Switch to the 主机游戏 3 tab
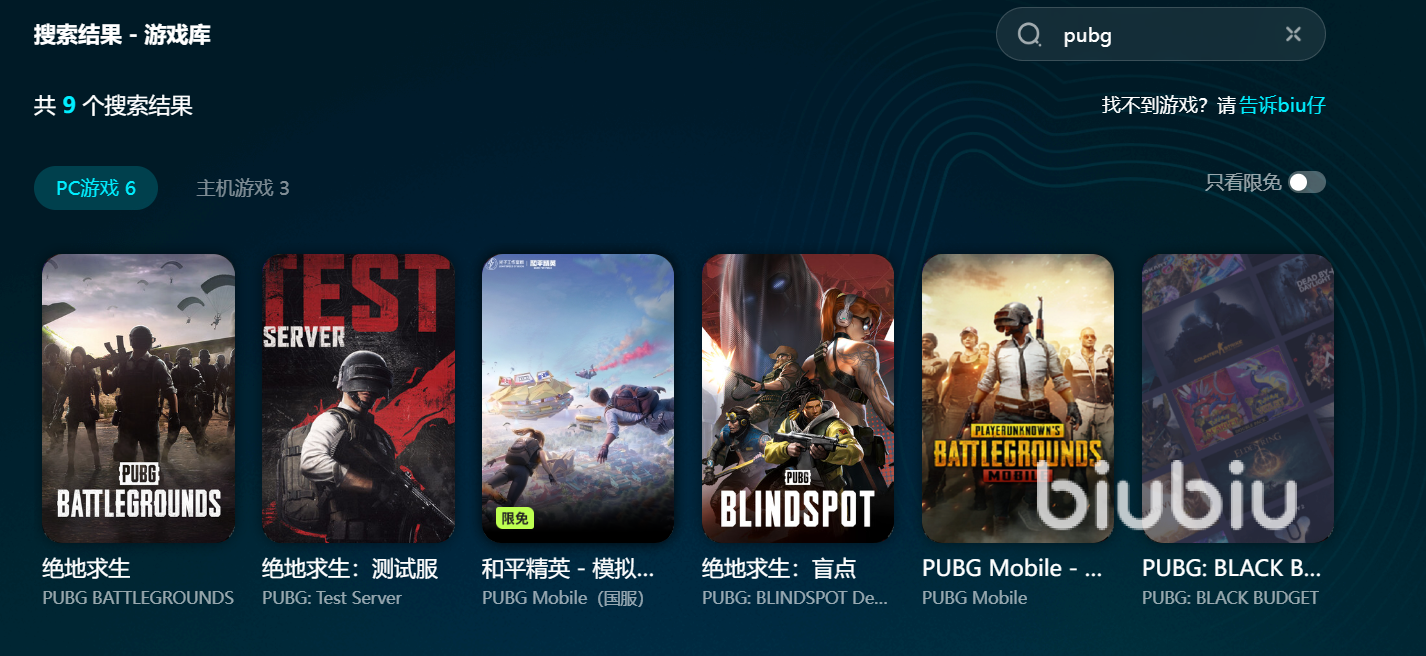This screenshot has height=656, width=1426. tap(243, 188)
